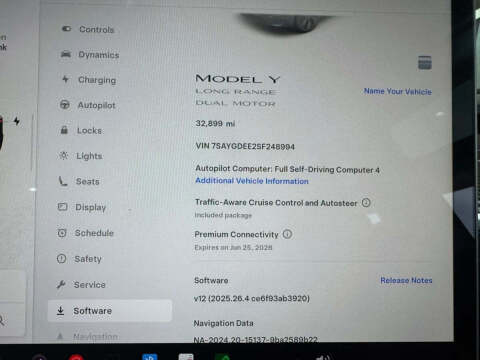Open the Charging settings
480x360 pixels.
pyautogui.click(x=89, y=80)
